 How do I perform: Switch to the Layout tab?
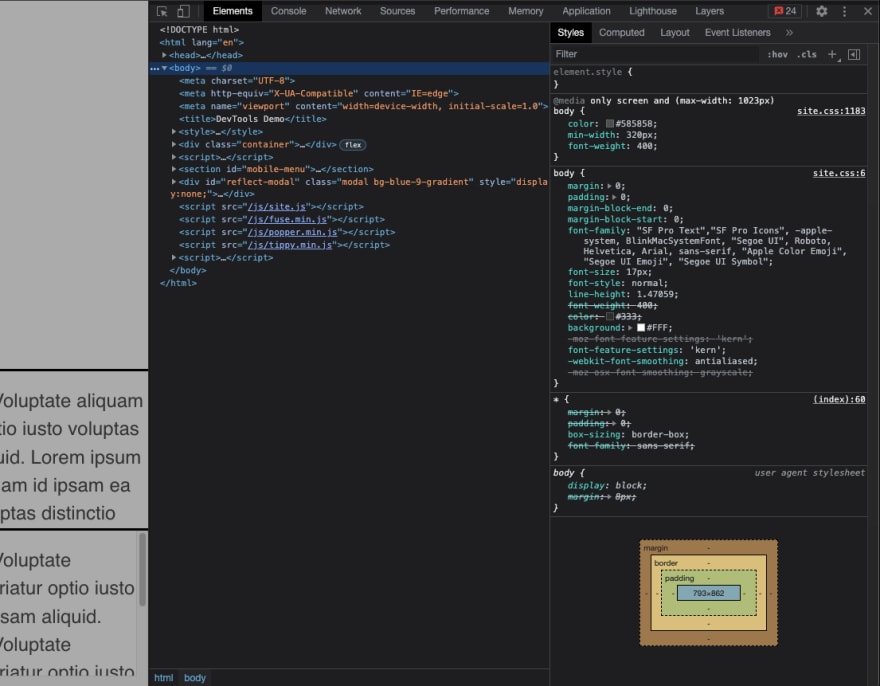tap(675, 33)
